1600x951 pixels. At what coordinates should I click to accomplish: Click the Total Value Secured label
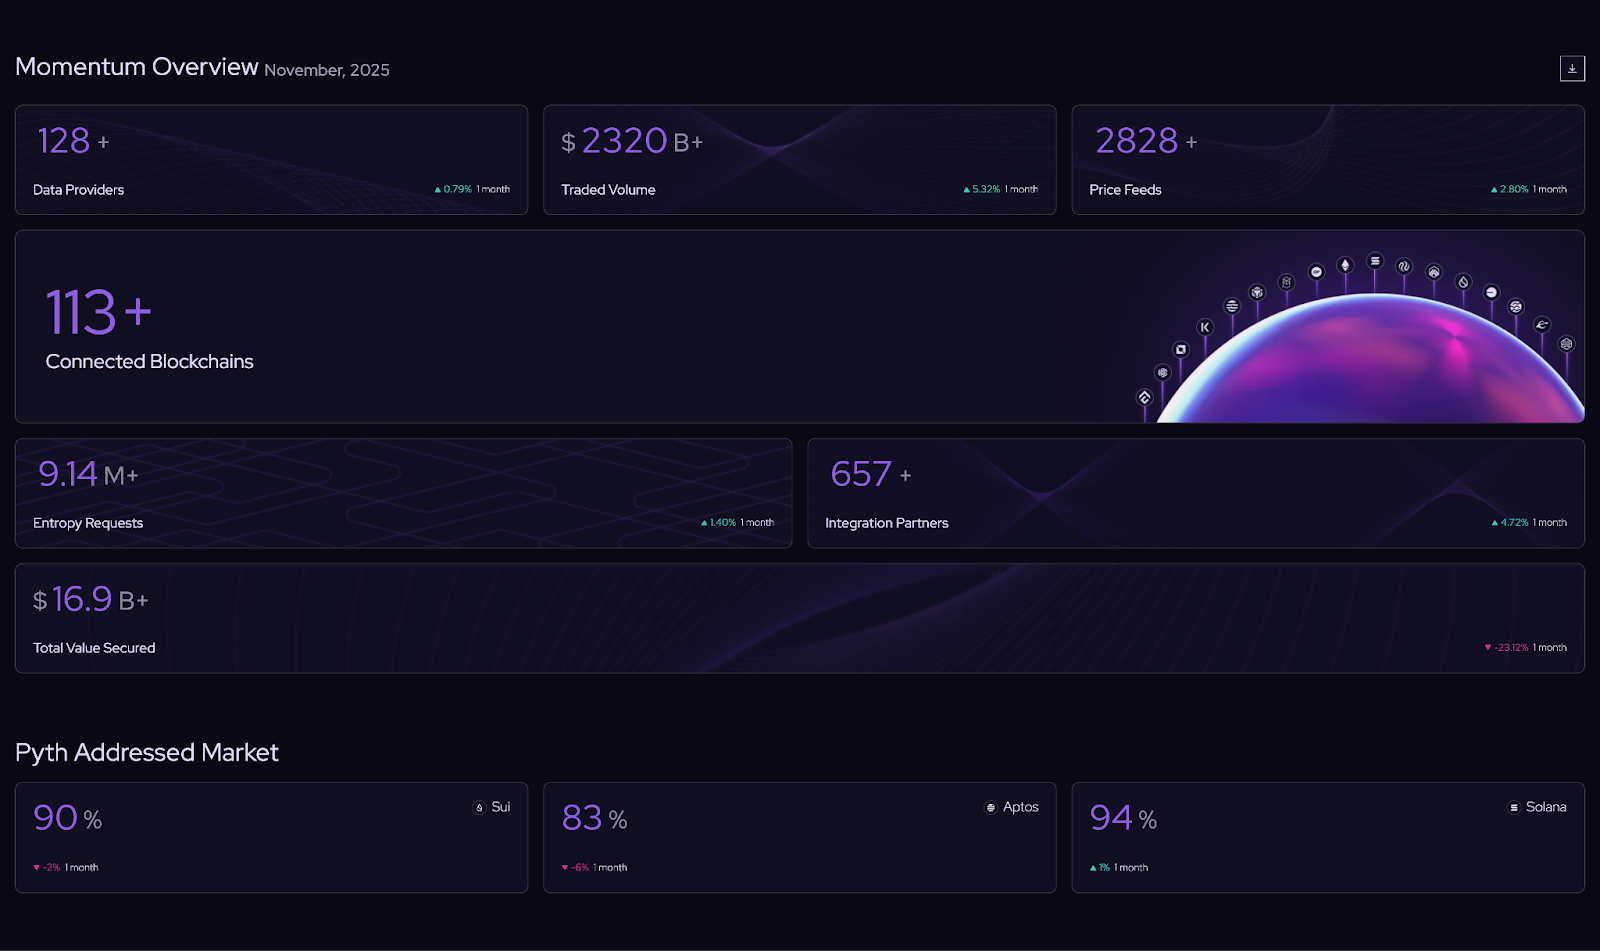pos(94,648)
